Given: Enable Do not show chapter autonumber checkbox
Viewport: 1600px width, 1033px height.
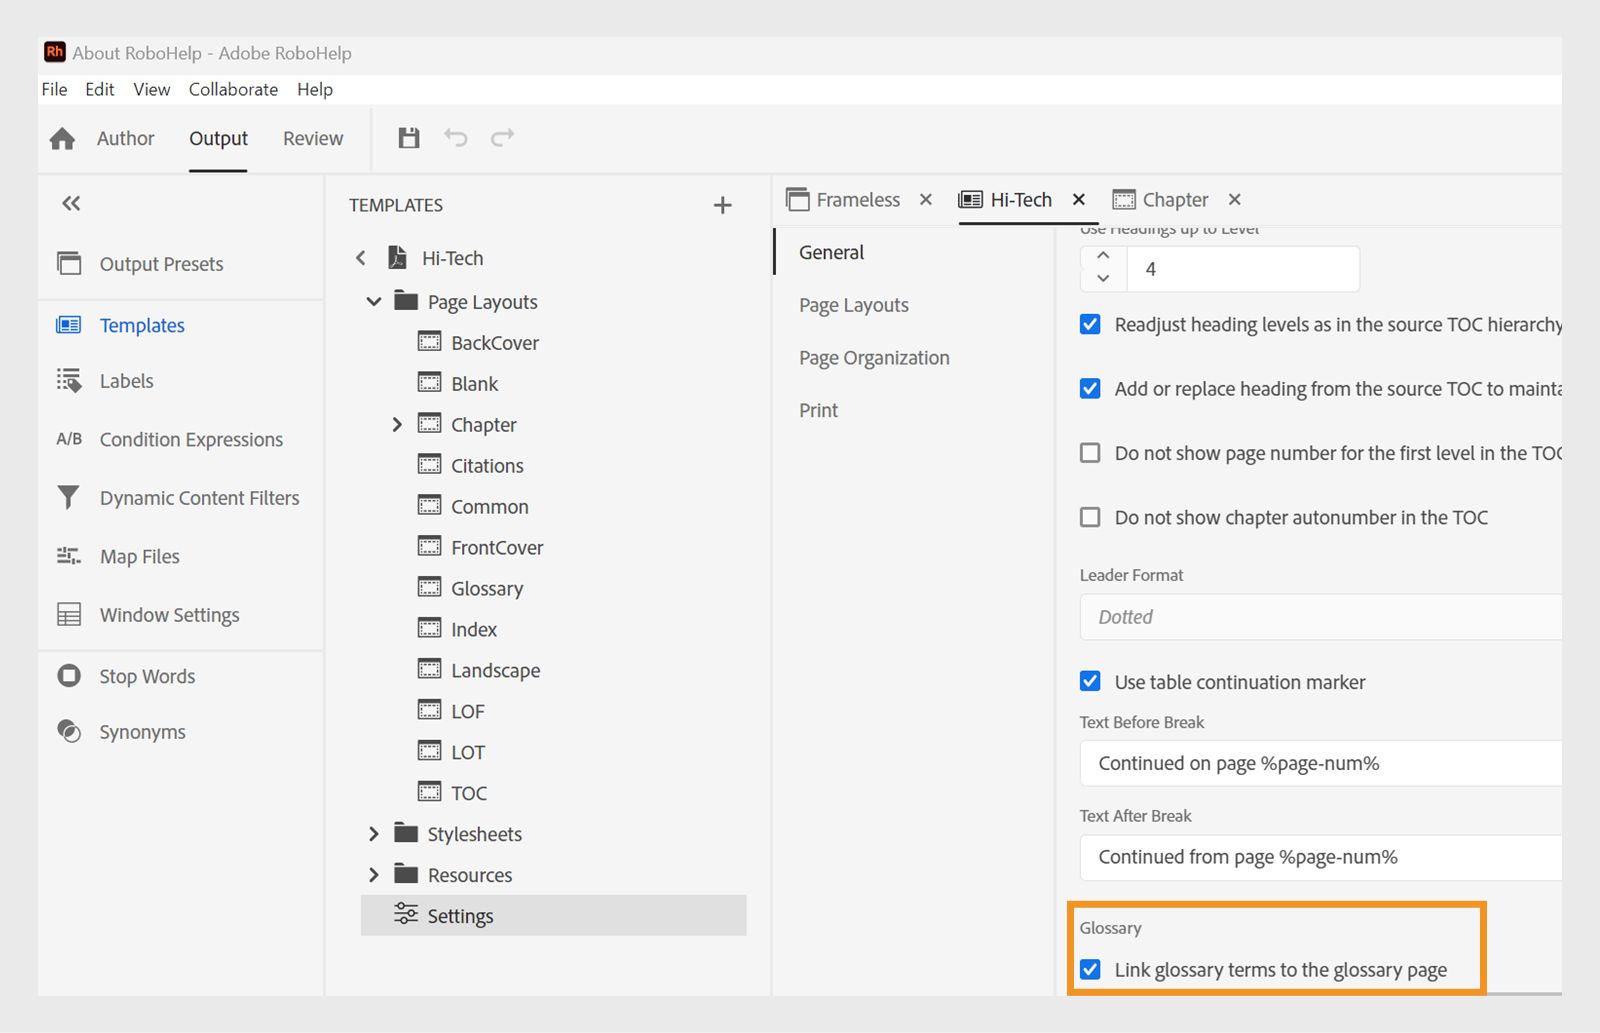Looking at the screenshot, I should (x=1090, y=517).
